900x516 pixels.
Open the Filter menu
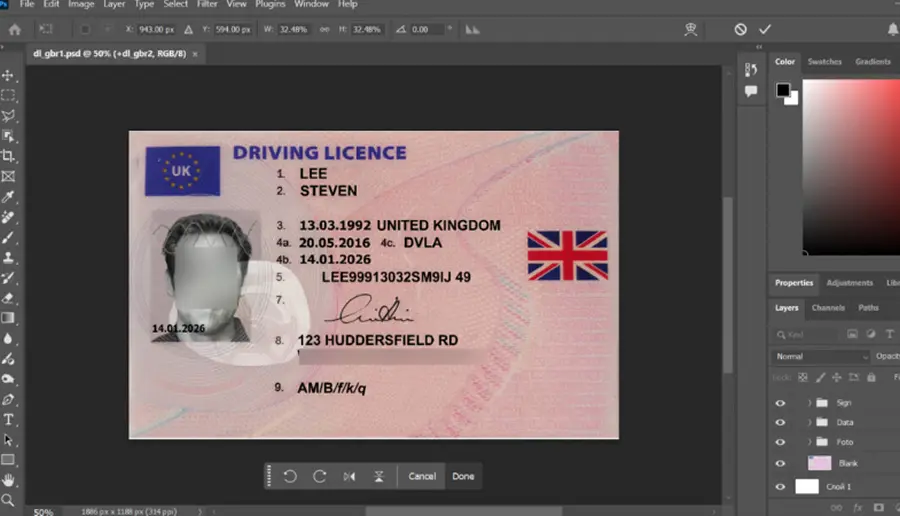click(207, 4)
